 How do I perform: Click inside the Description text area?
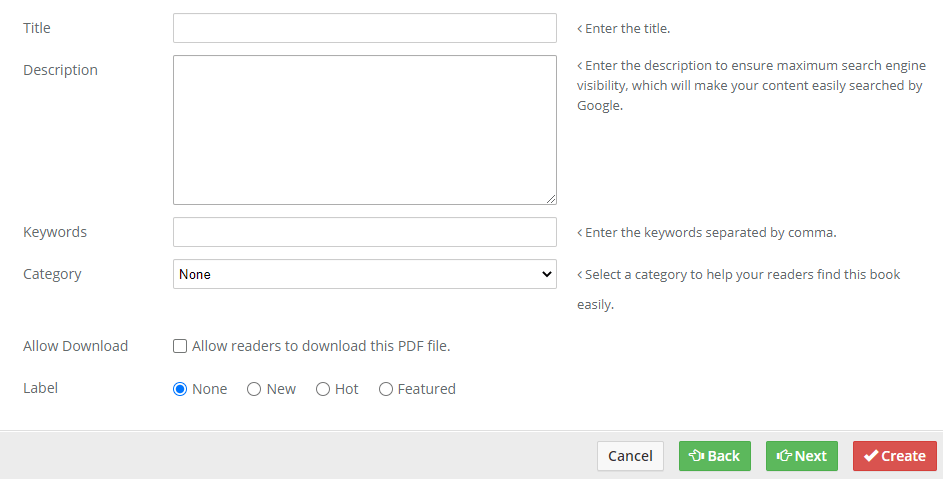click(364, 130)
